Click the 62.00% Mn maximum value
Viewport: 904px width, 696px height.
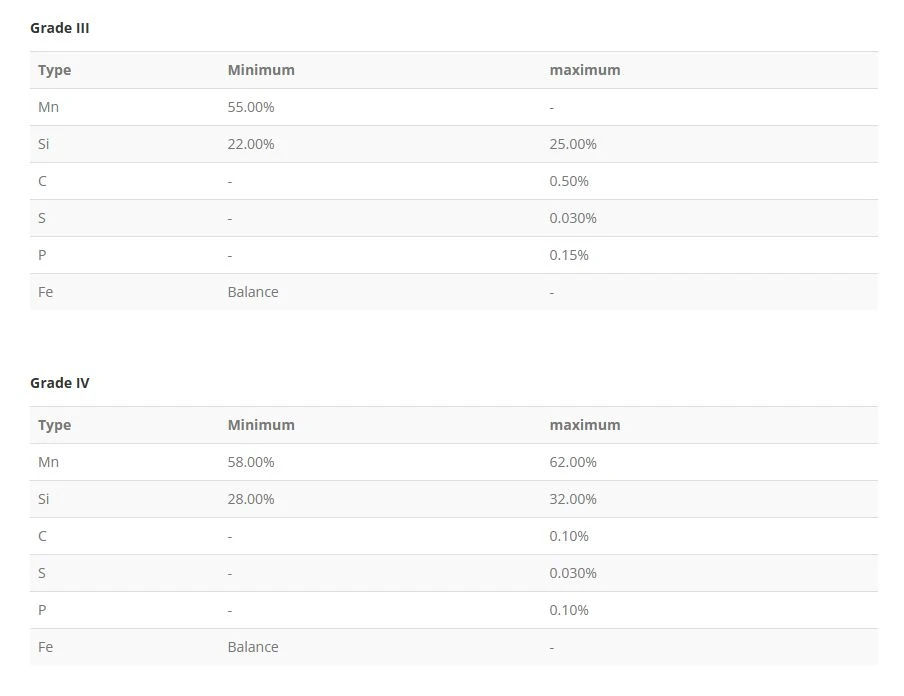pos(573,462)
